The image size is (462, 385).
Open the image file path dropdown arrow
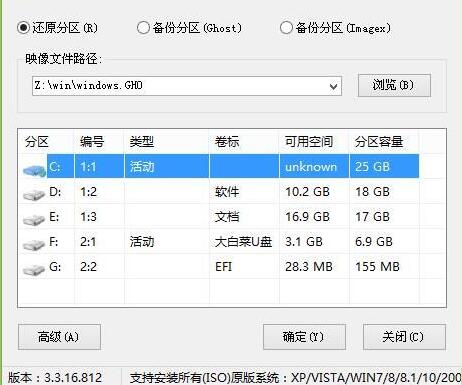pos(333,87)
